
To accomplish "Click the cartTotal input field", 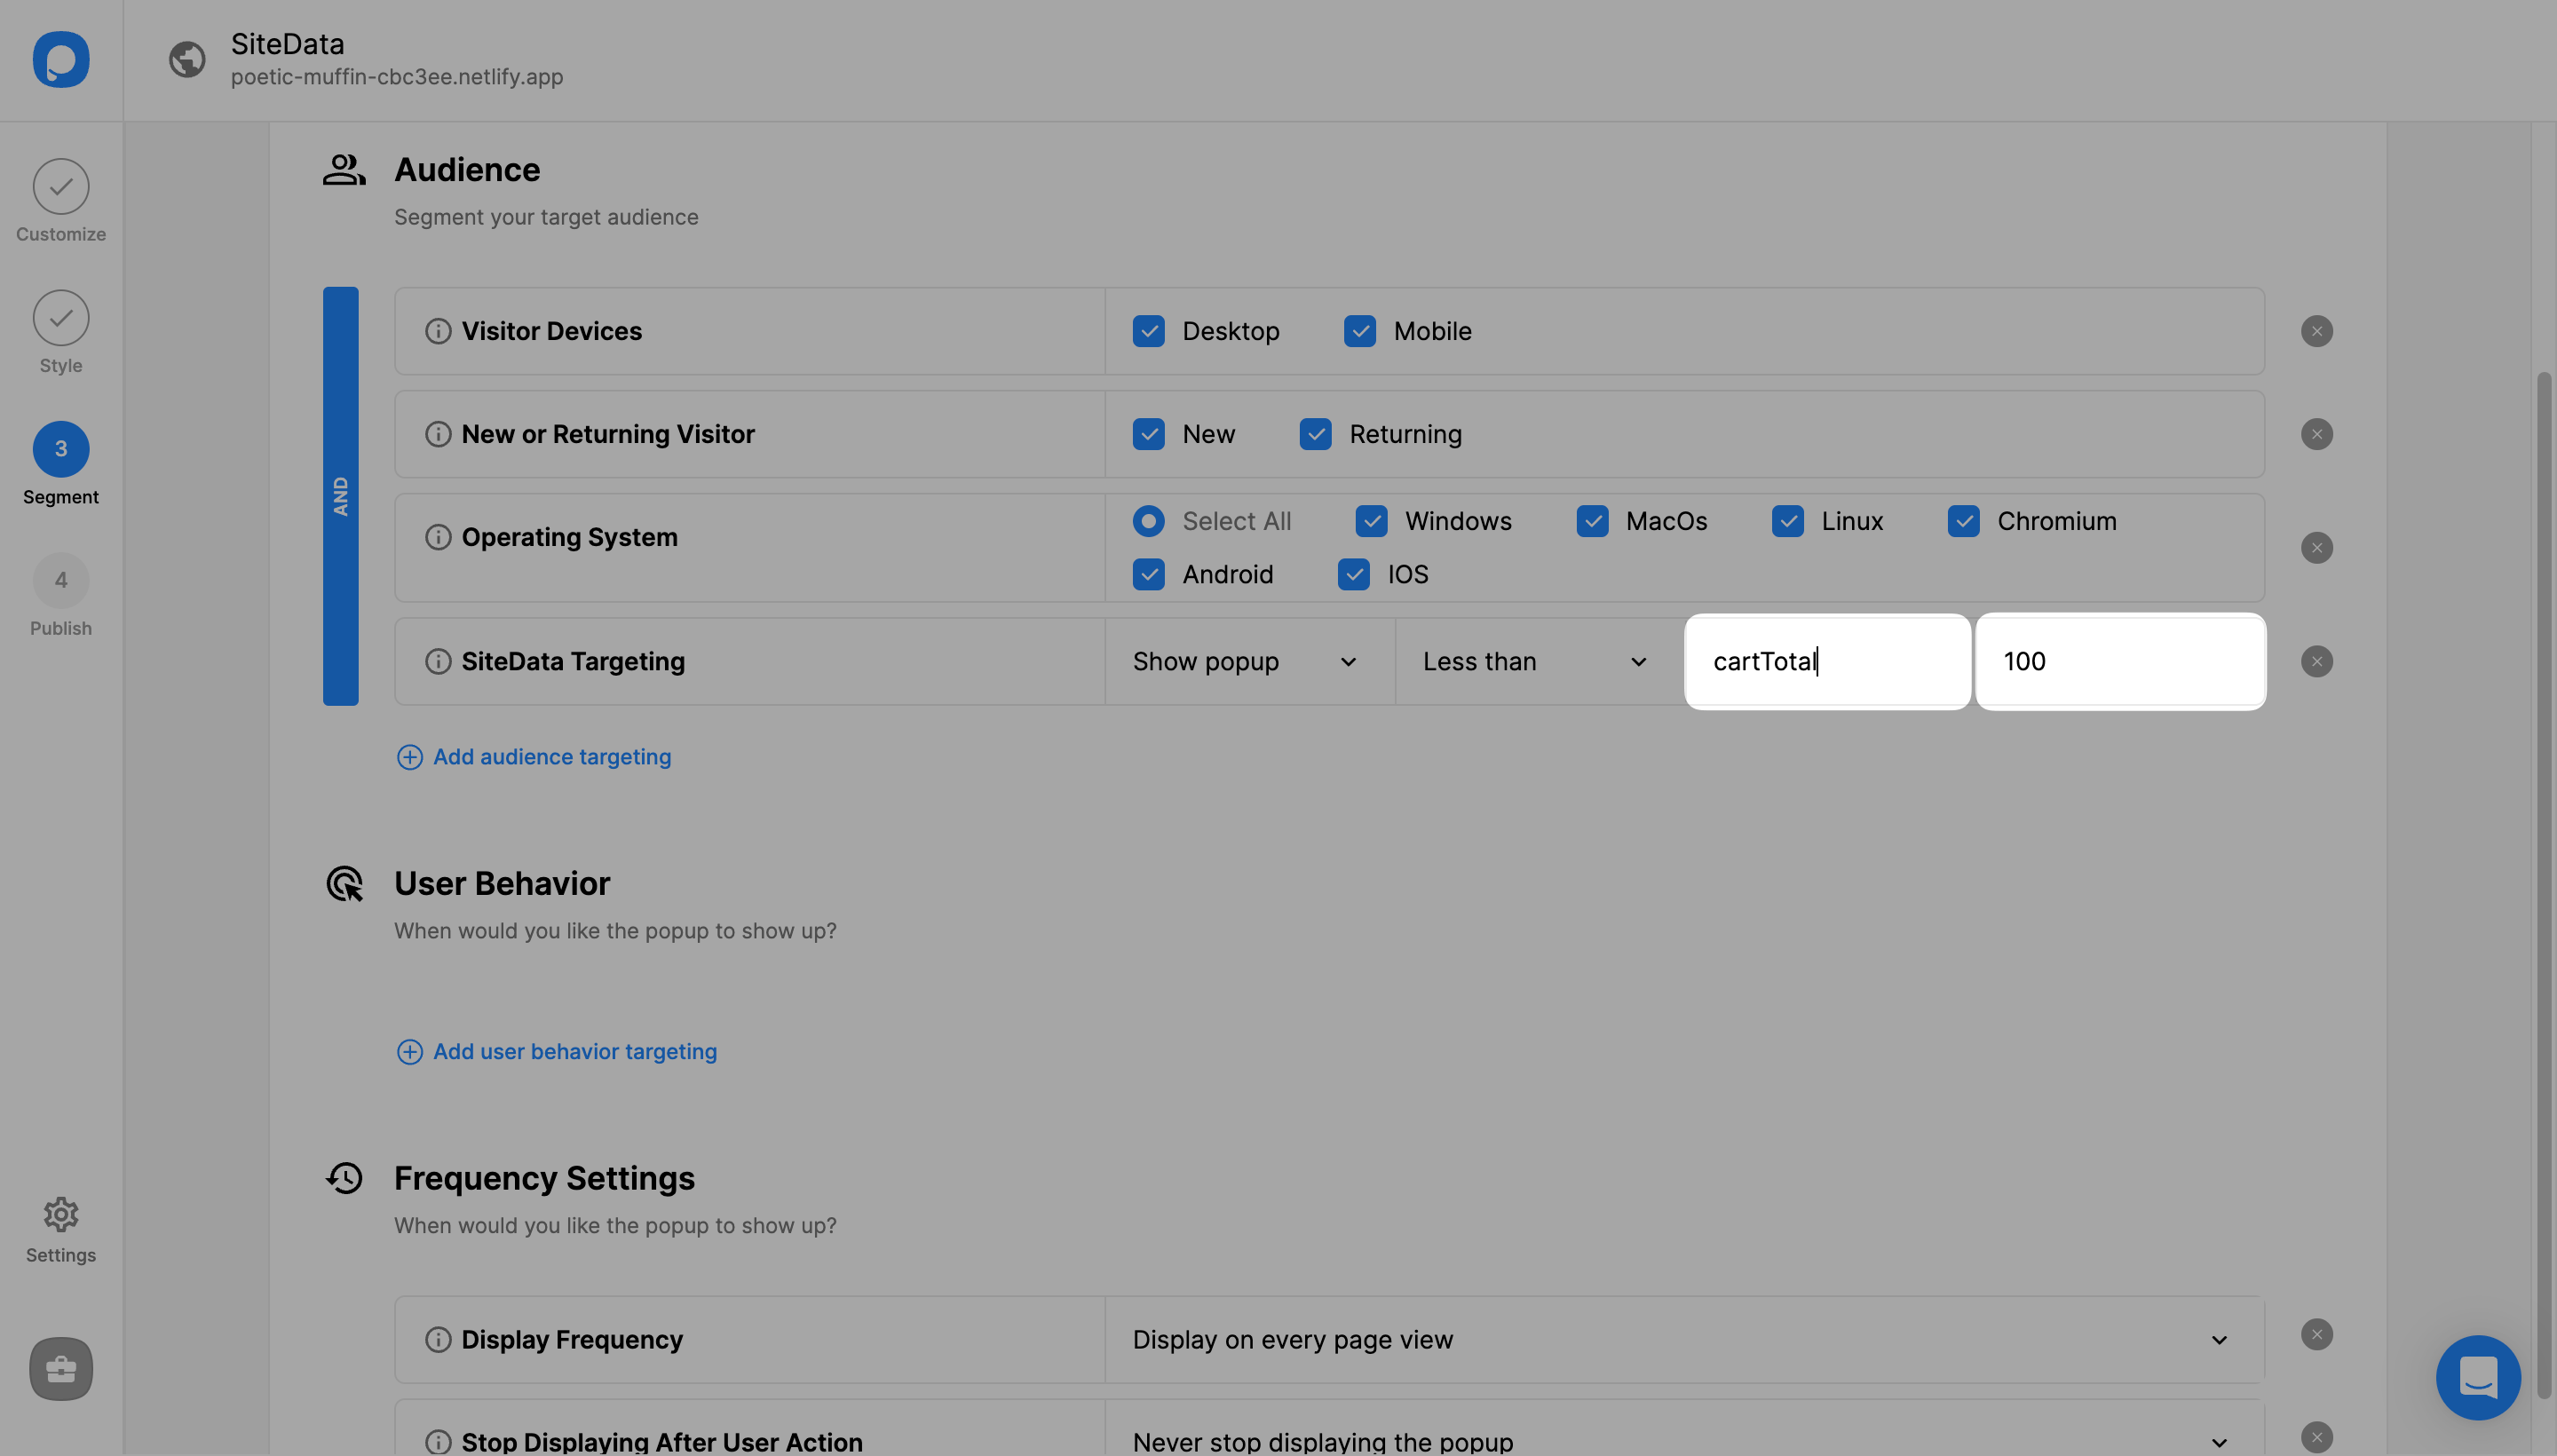I will click(x=1828, y=661).
